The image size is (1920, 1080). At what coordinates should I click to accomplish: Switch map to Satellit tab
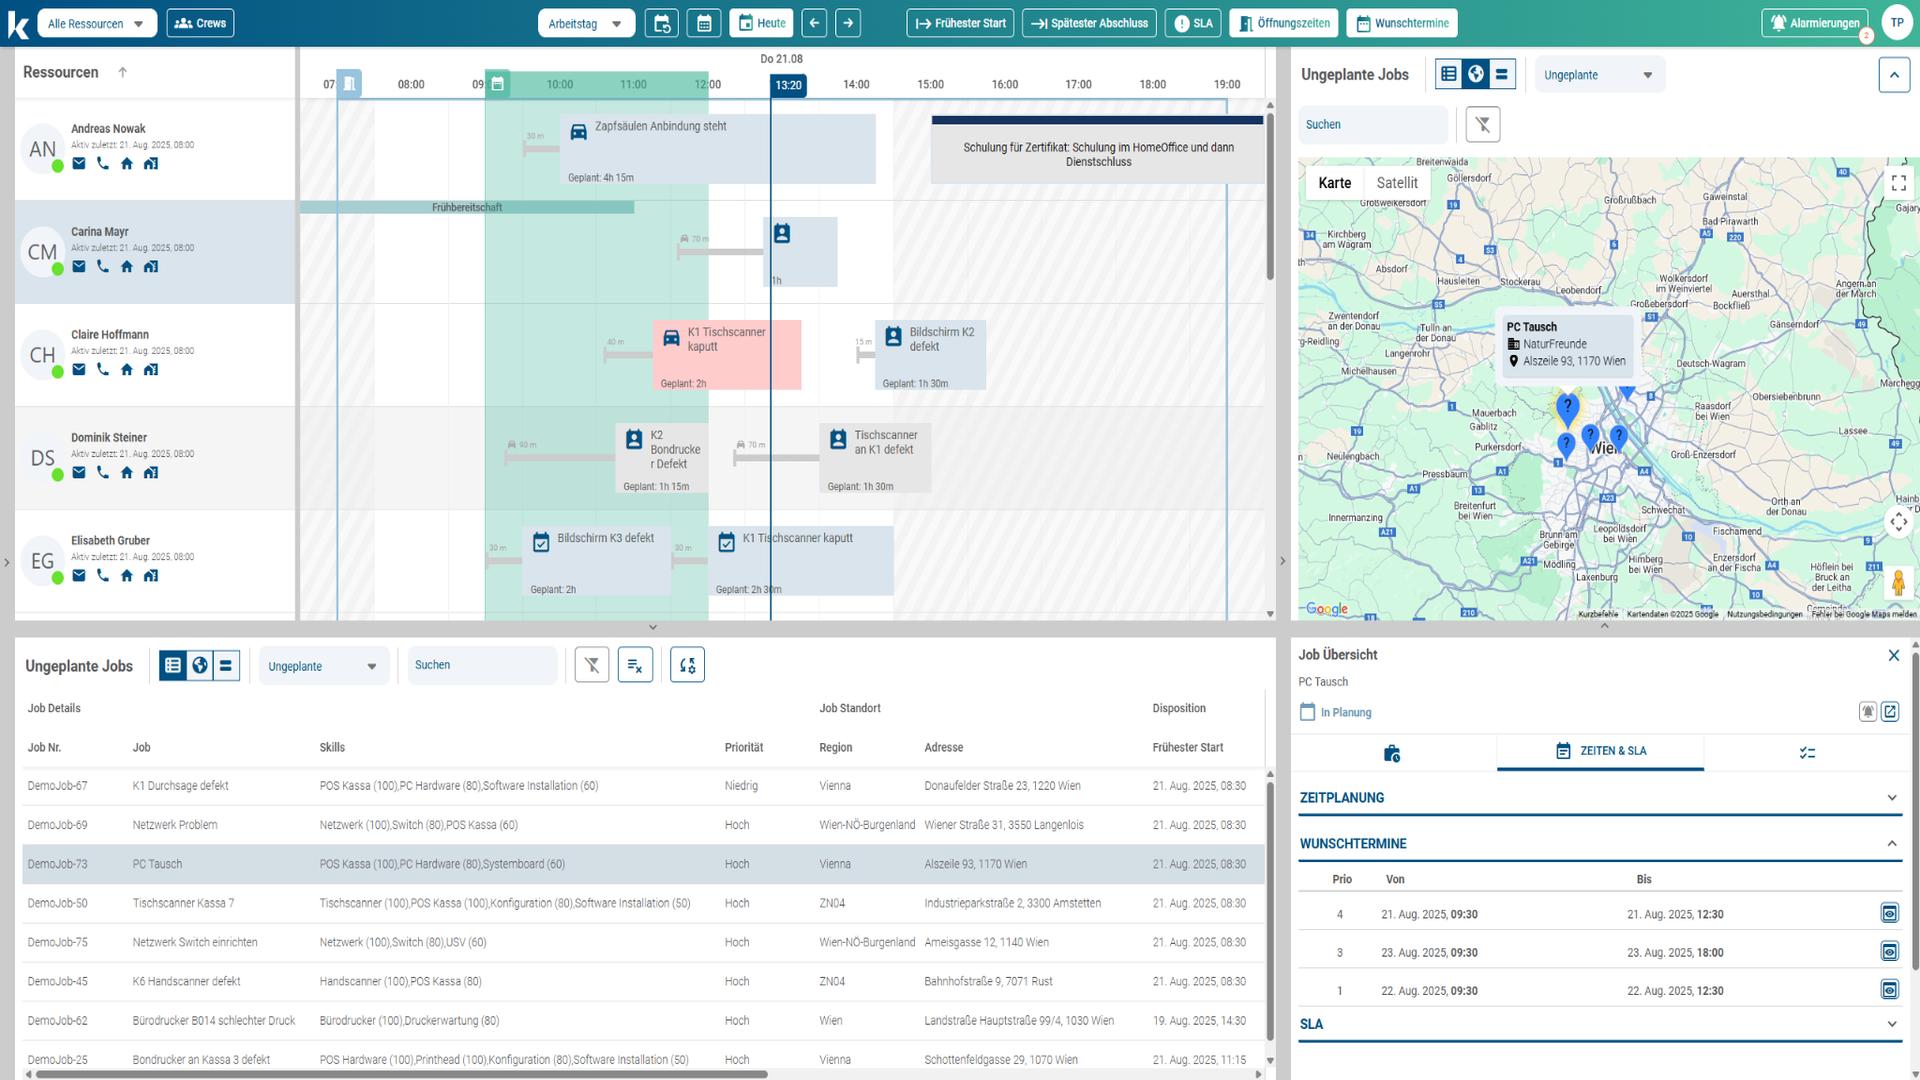[x=1396, y=183]
